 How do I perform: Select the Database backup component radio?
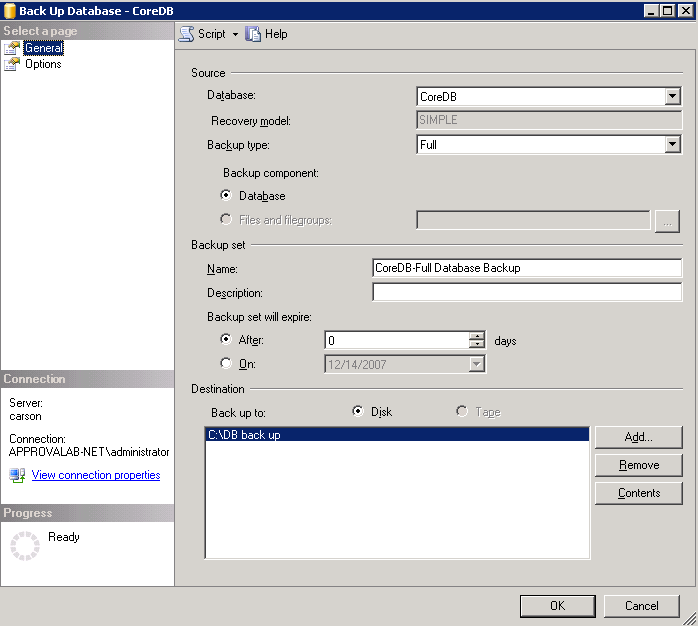tap(226, 196)
